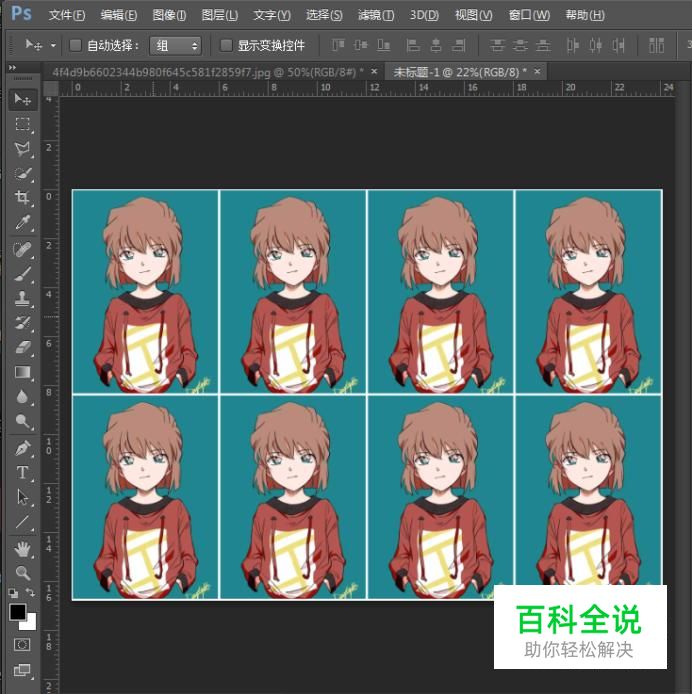Image resolution: width=692 pixels, height=694 pixels.
Task: Select the History Brush tool
Action: [22, 323]
